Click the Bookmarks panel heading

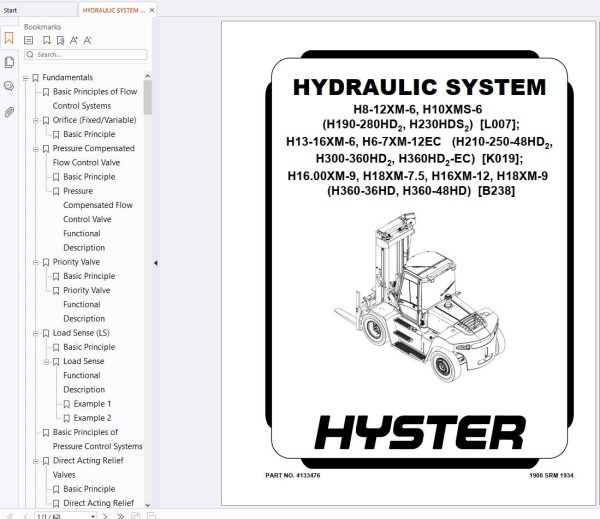42,27
